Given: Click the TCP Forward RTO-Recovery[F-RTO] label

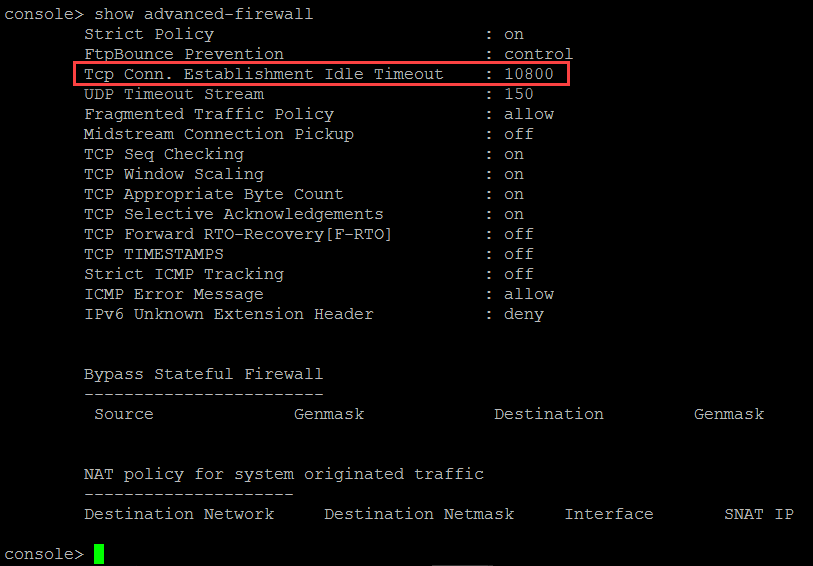Looking at the screenshot, I should point(239,234).
